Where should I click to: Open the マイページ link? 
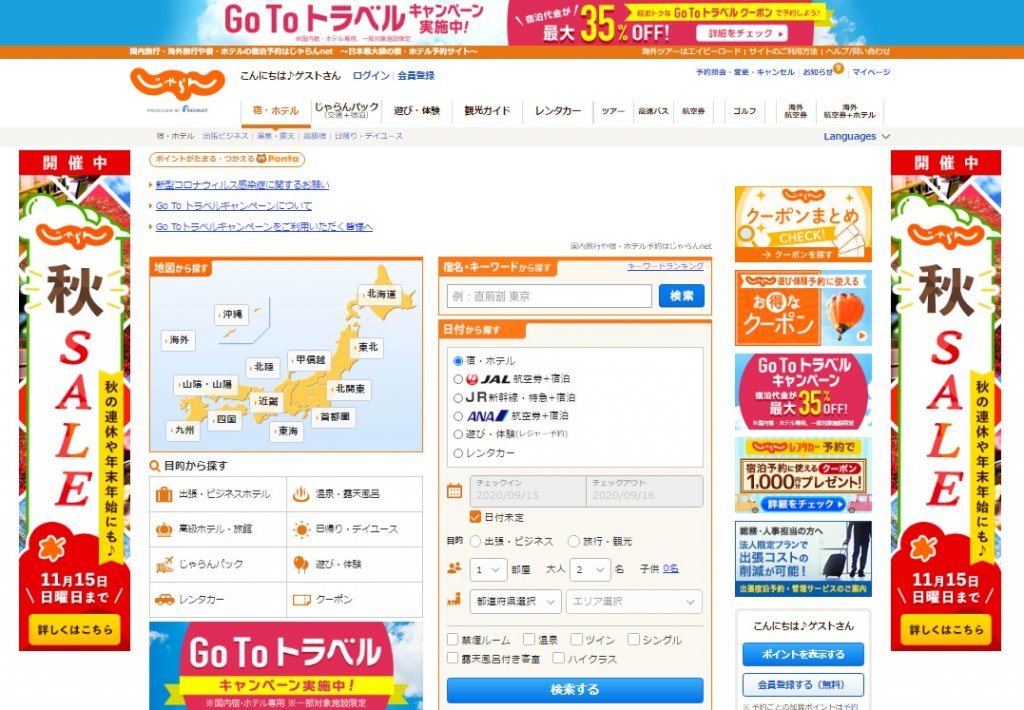(x=871, y=72)
